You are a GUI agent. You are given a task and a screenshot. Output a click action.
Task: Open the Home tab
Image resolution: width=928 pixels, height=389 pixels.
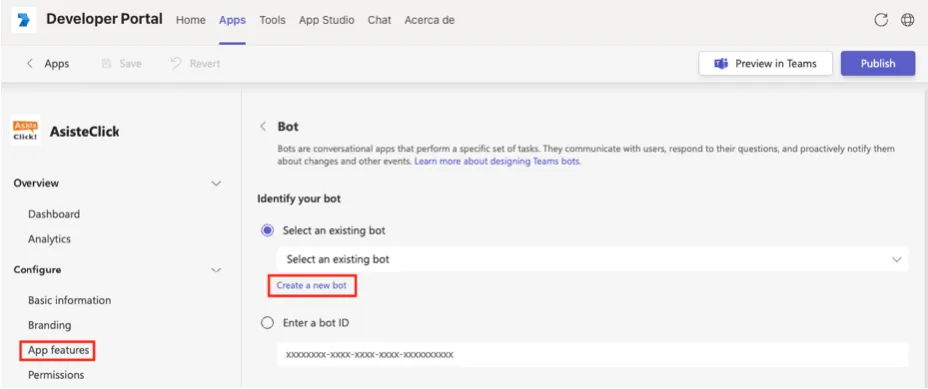191,20
